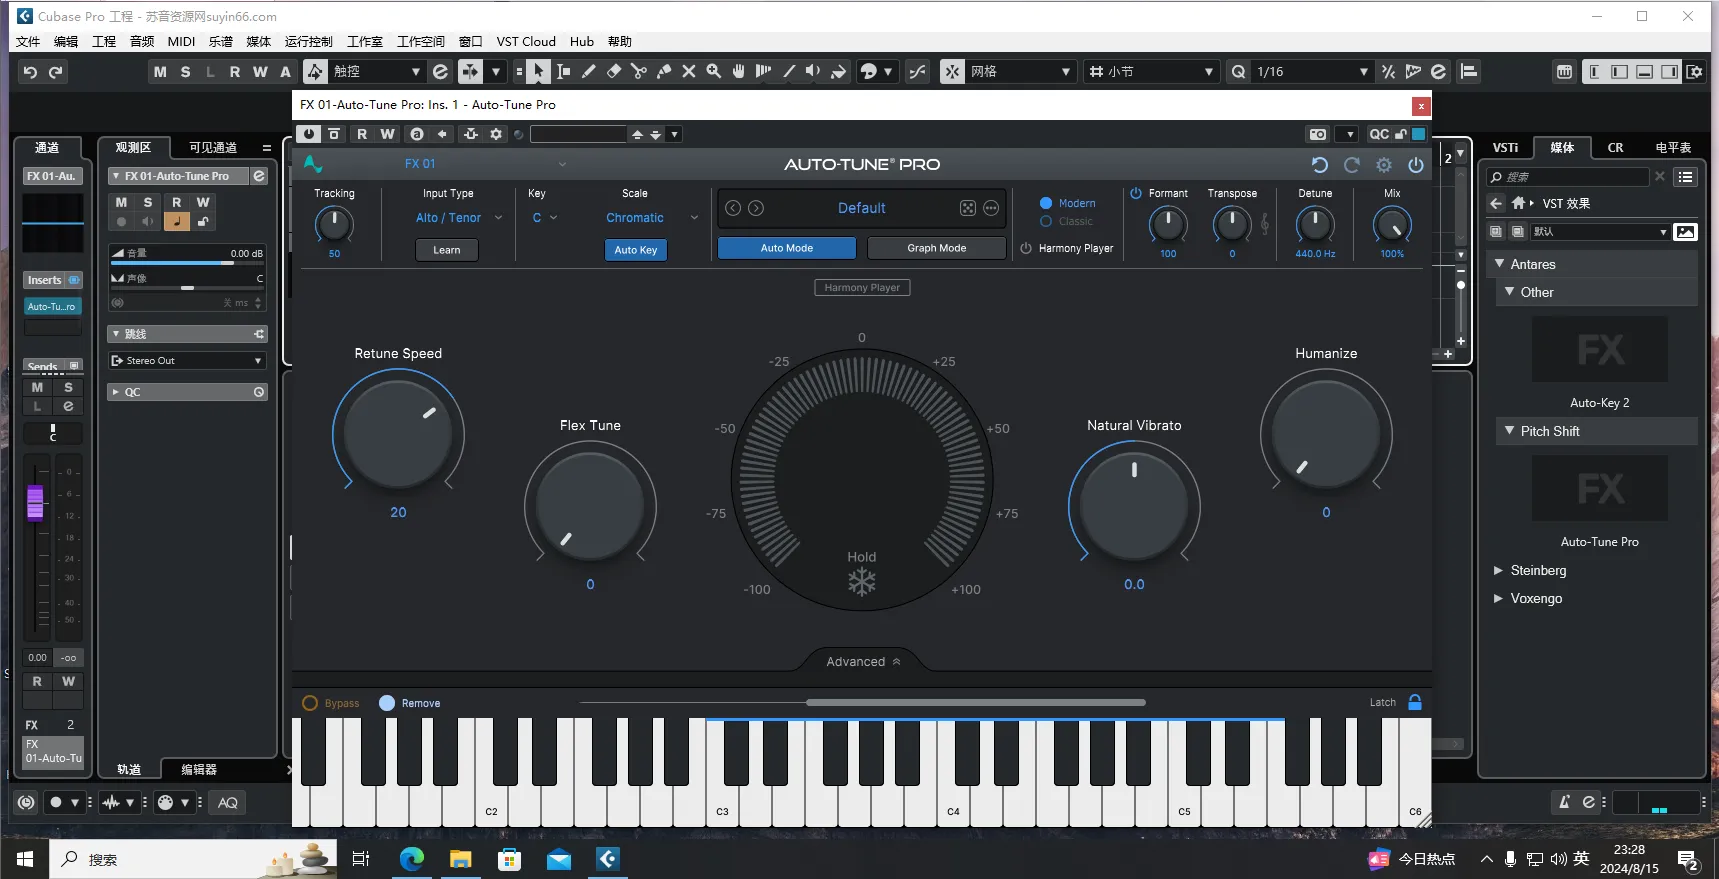
Task: Open the Hub menu
Action: (582, 41)
